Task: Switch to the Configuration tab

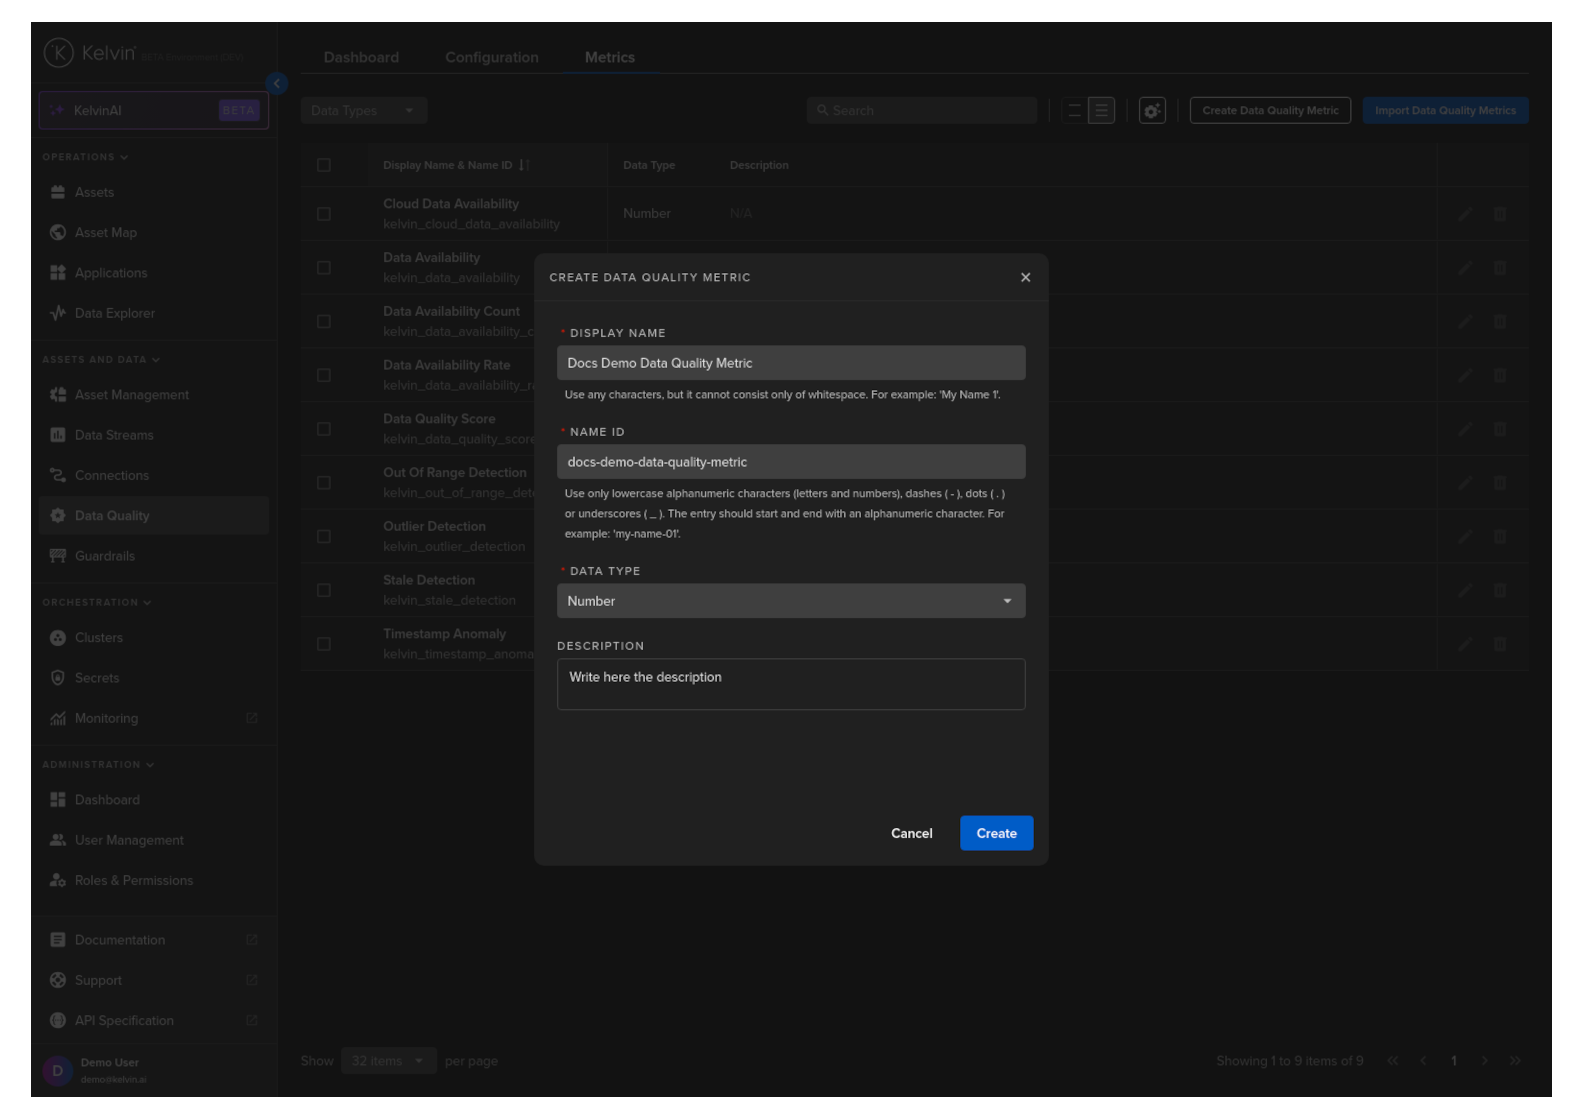Action: (491, 58)
